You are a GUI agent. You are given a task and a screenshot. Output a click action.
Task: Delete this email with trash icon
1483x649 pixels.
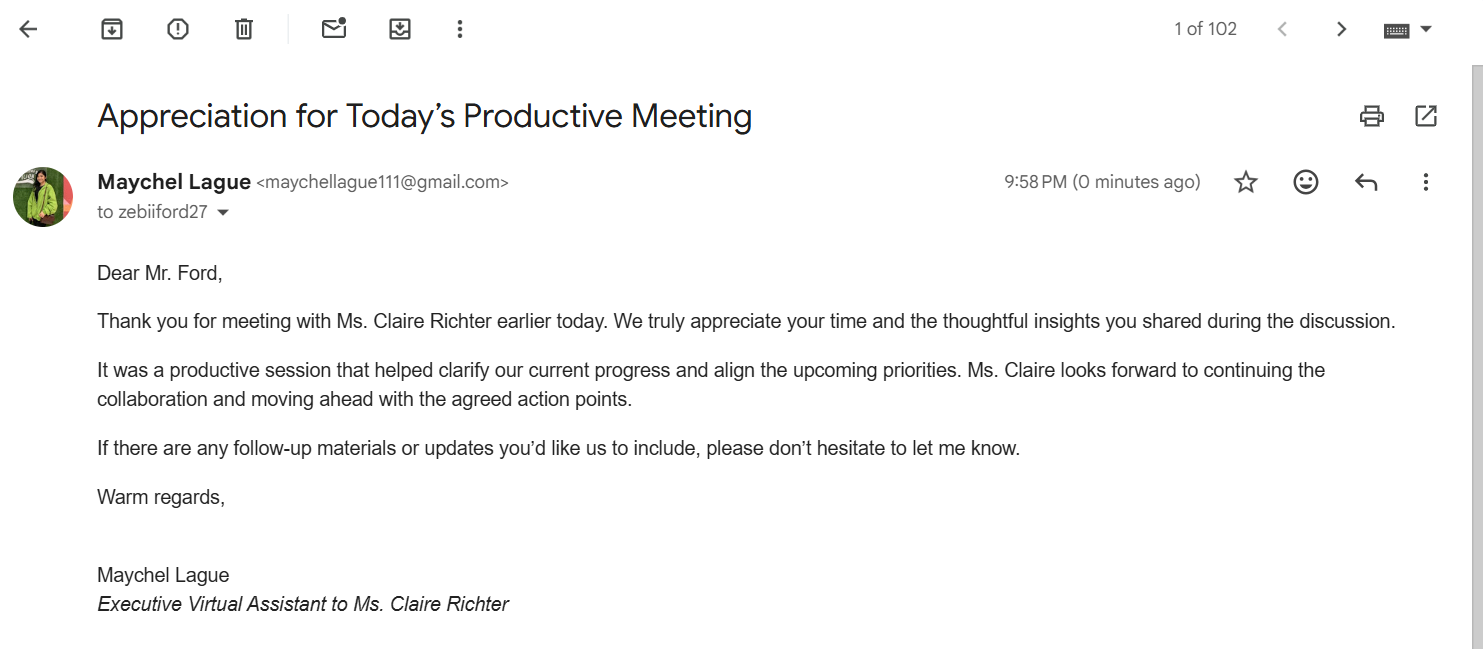[x=244, y=29]
